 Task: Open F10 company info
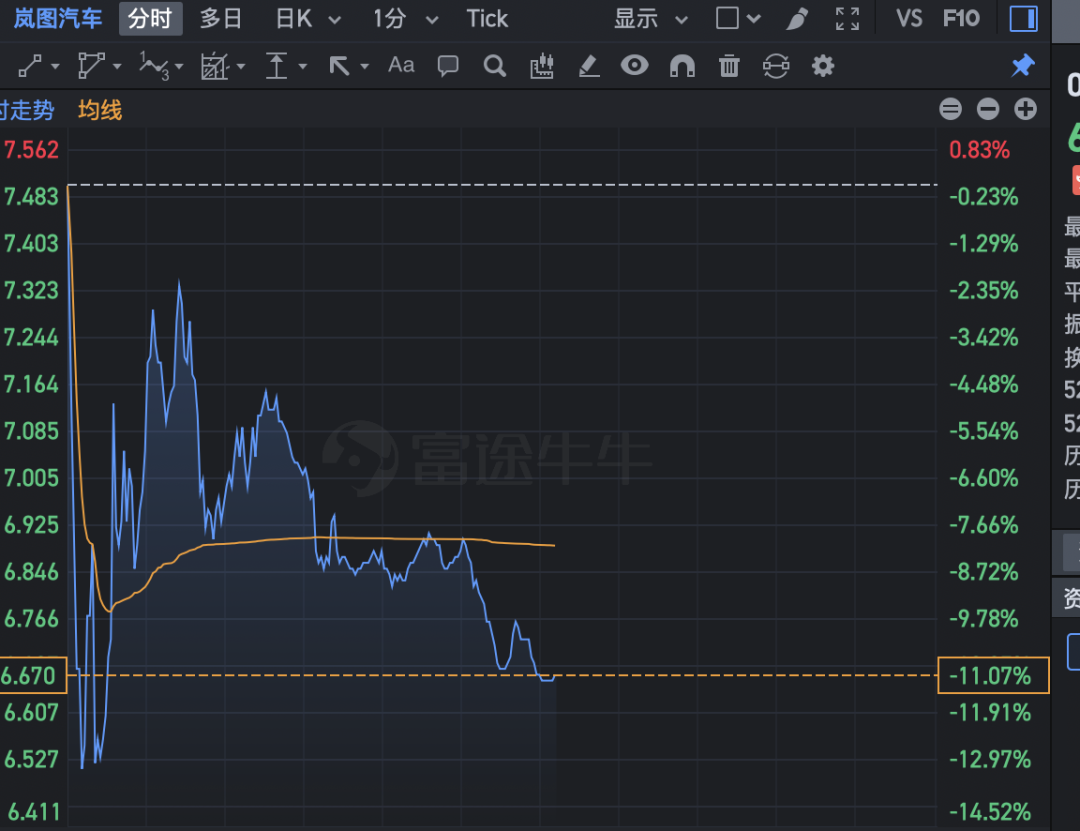pyautogui.click(x=961, y=19)
